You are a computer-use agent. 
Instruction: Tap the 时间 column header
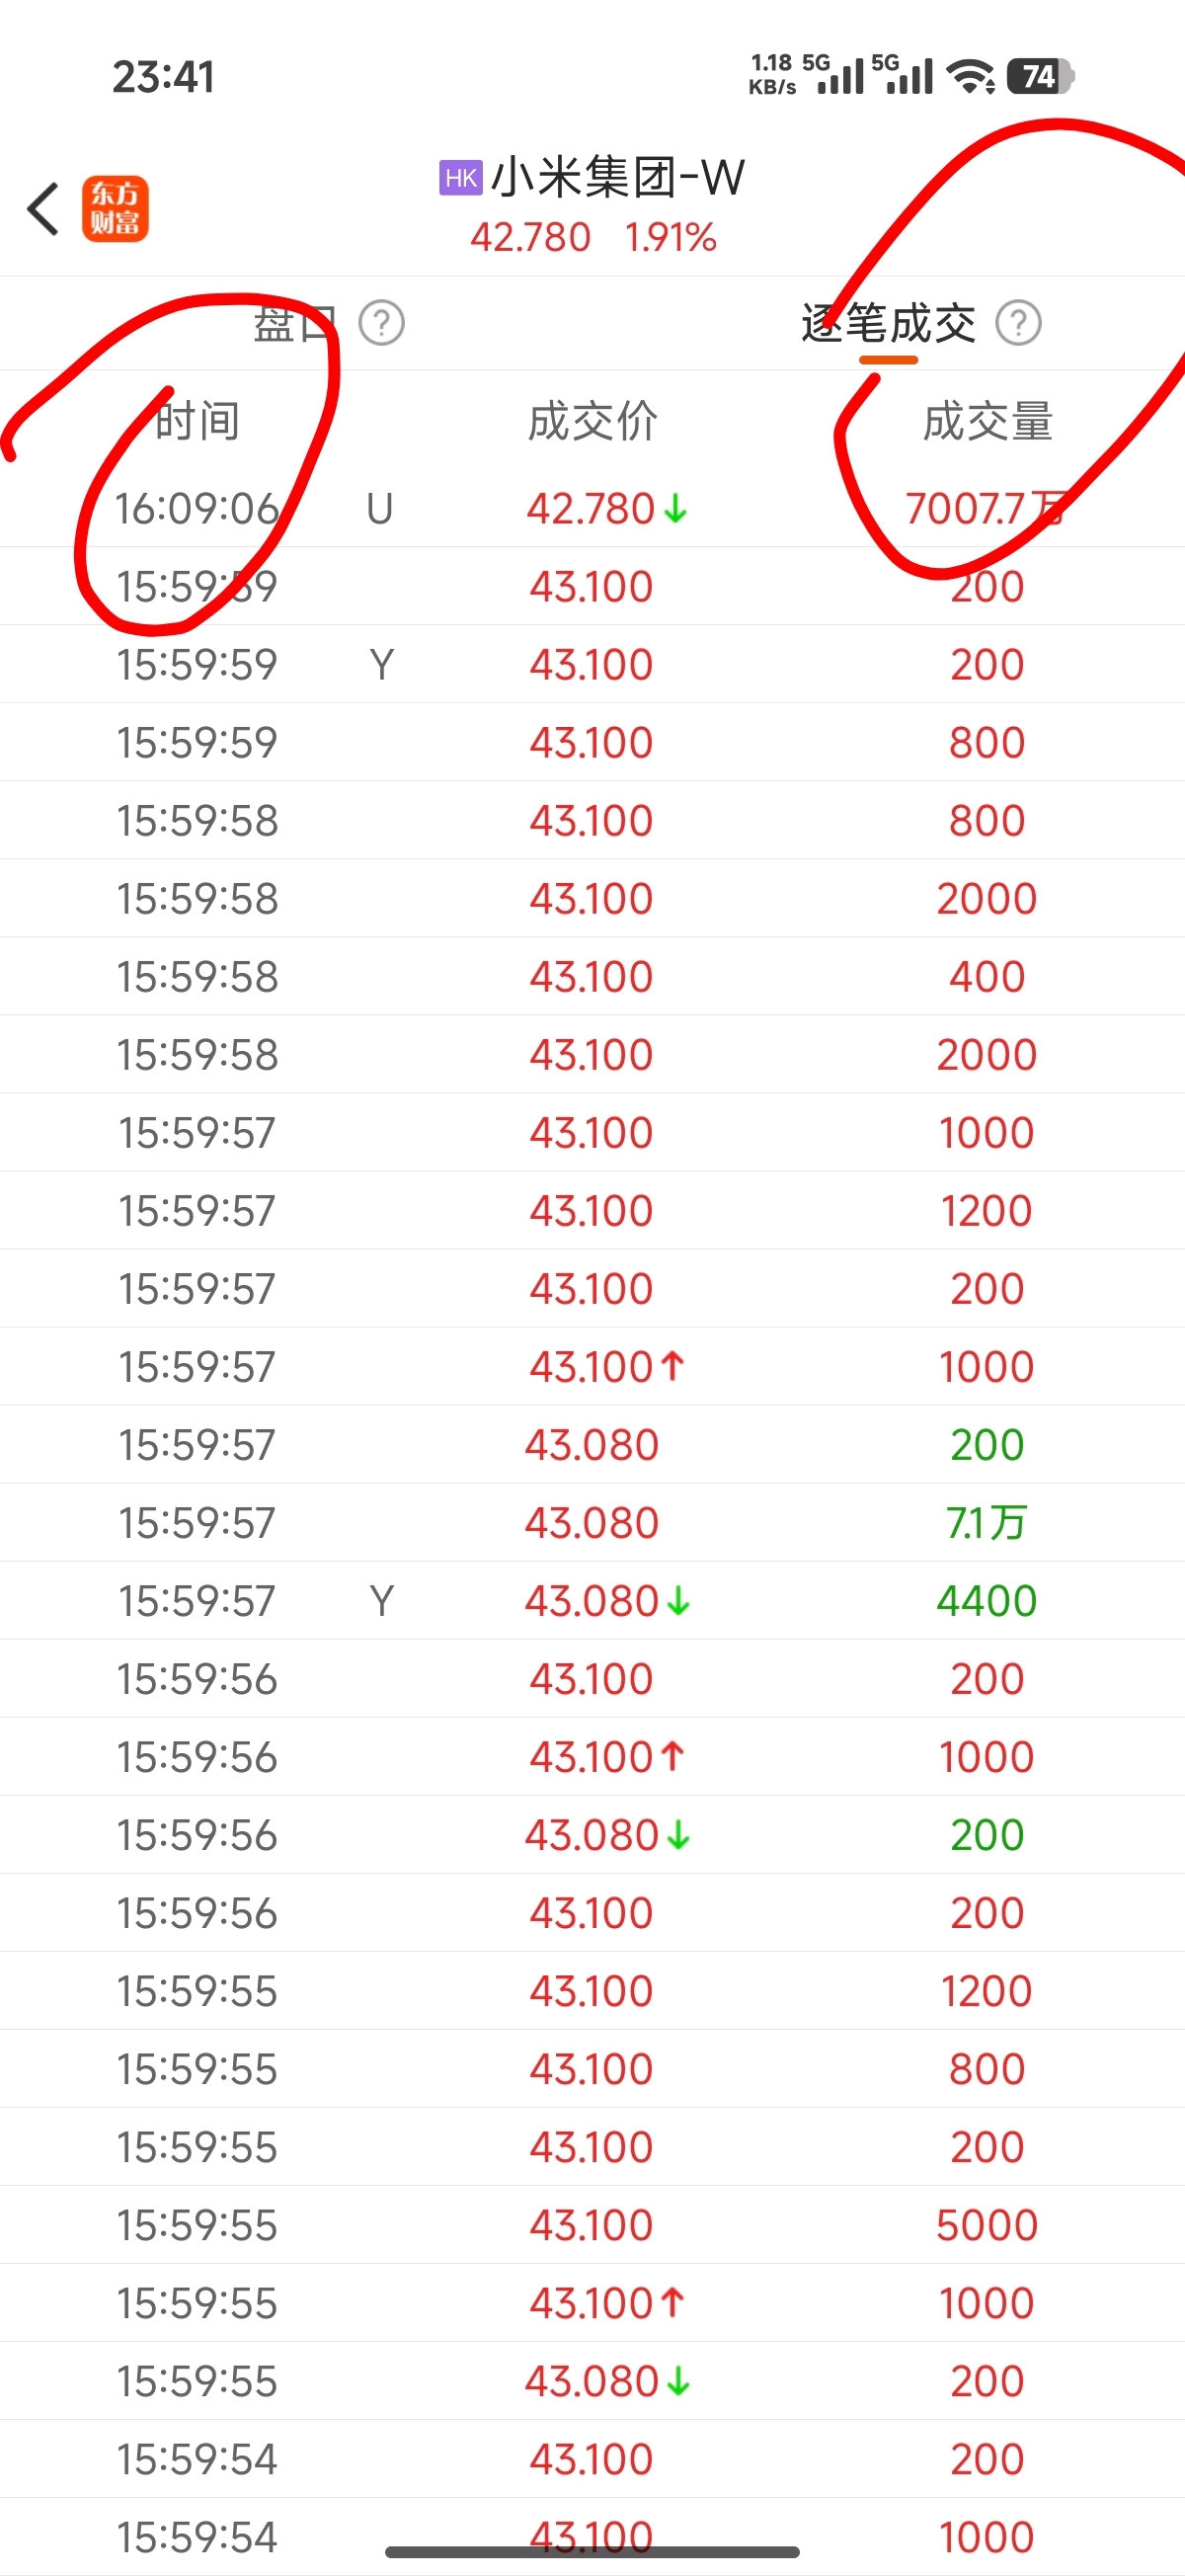tap(197, 421)
